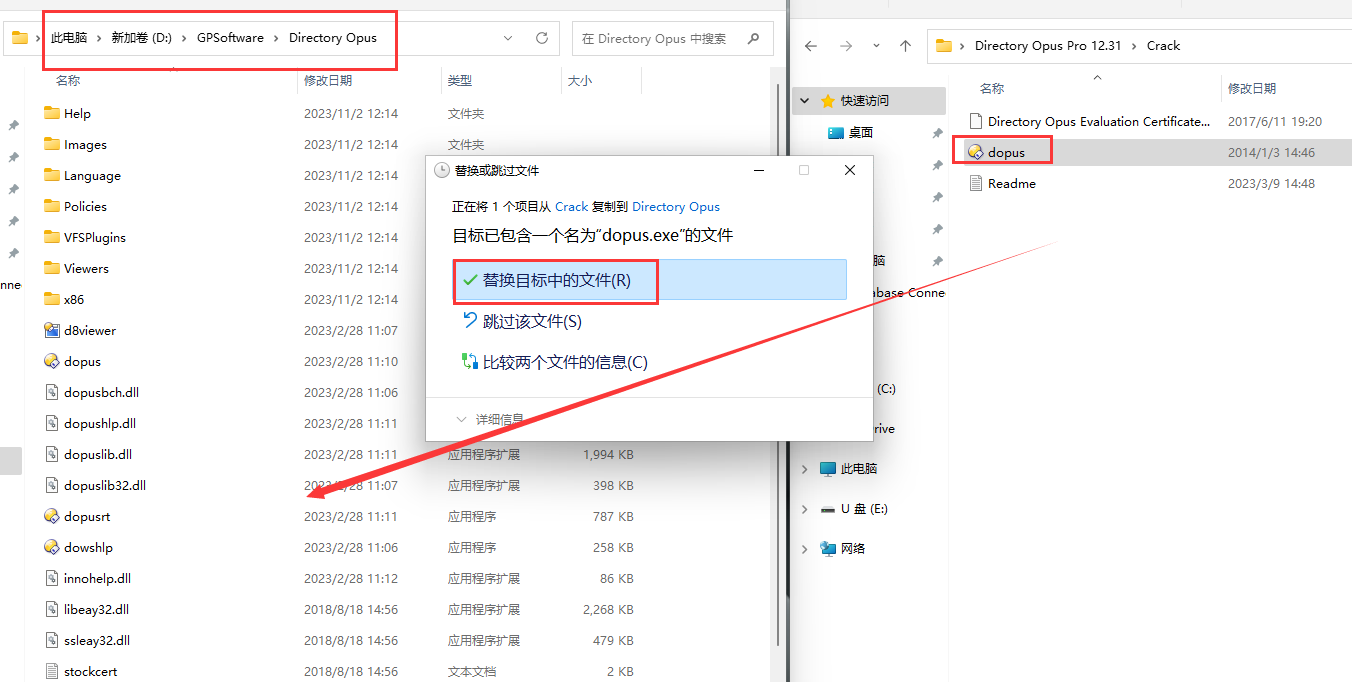Refresh the Directory Opus folder view
Screen dimensions: 1352x682
(x=542, y=38)
